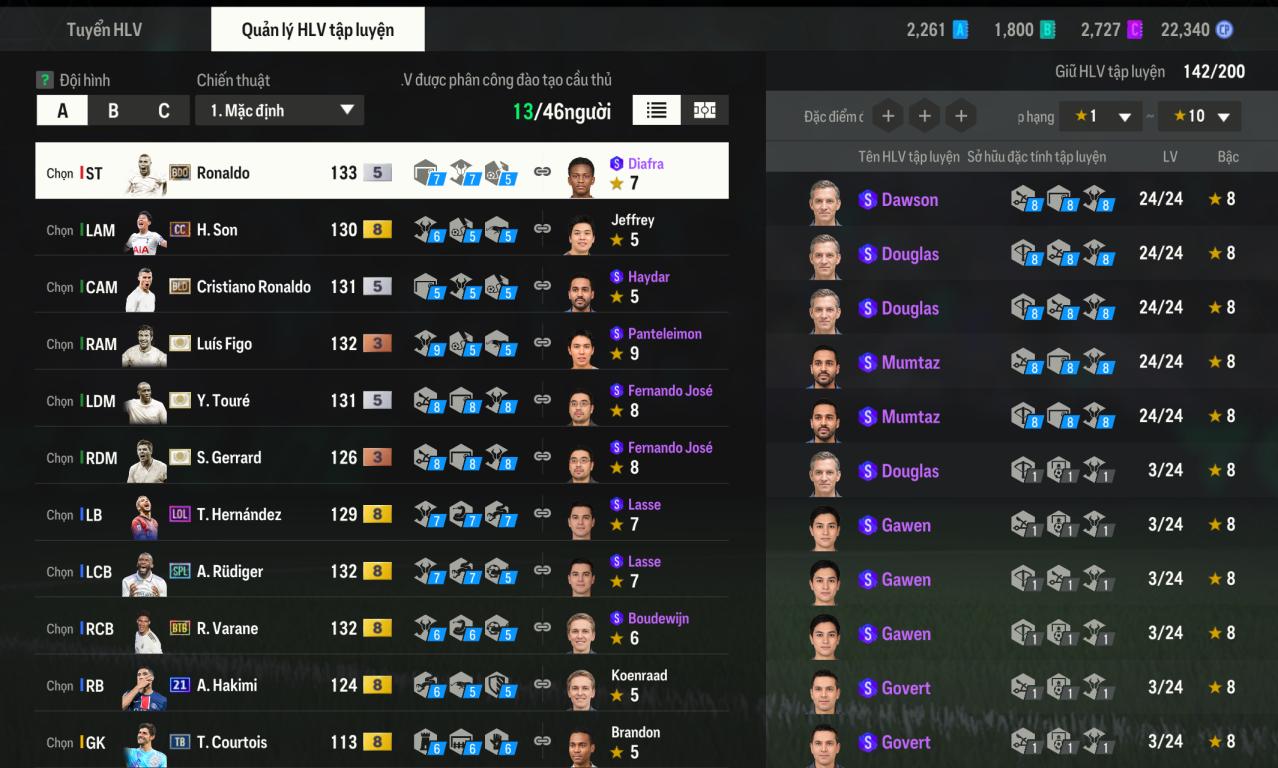Open maximum star rank 10 dropdown
Viewport: 1278px width, 768px height.
1199,116
